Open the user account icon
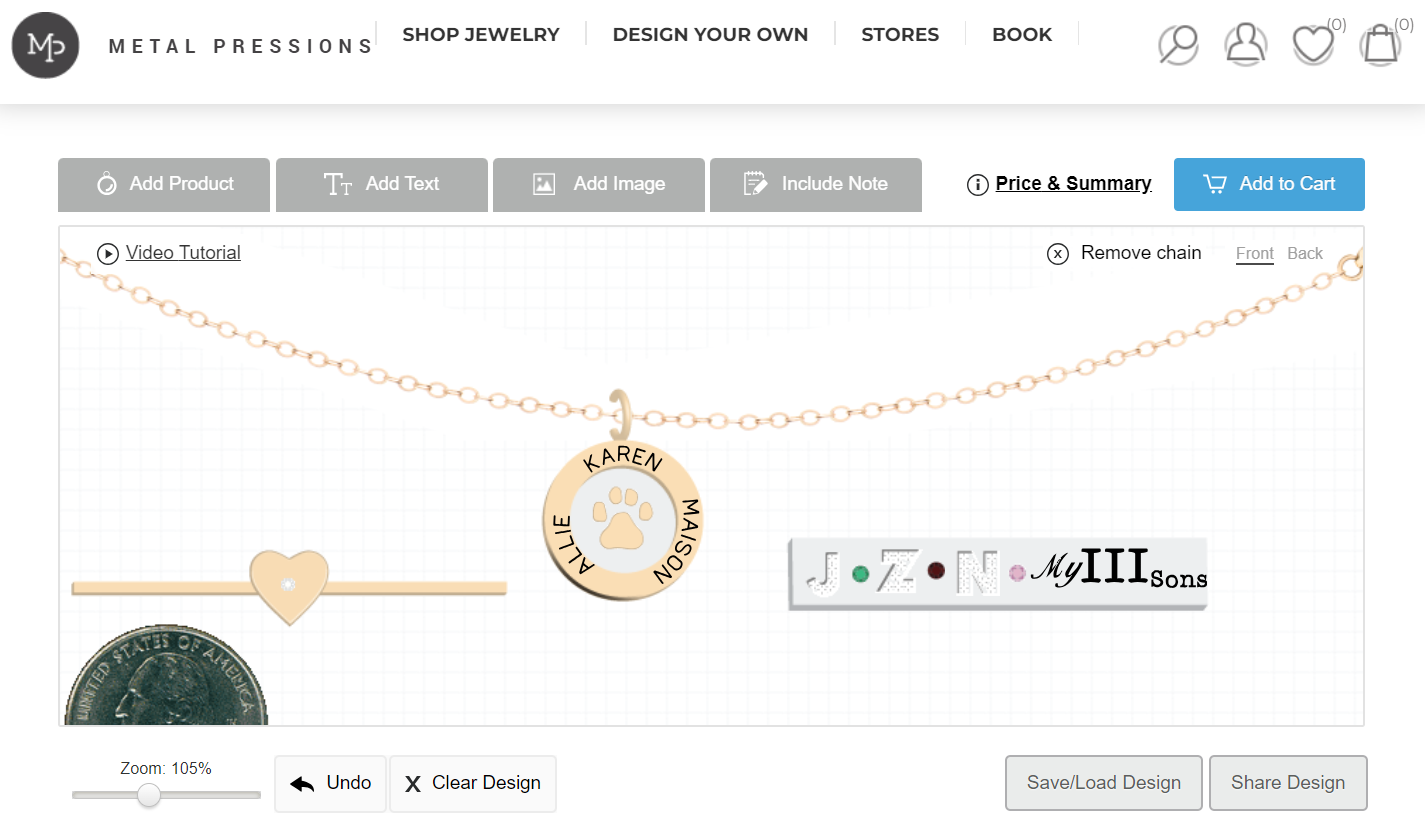 click(1245, 44)
